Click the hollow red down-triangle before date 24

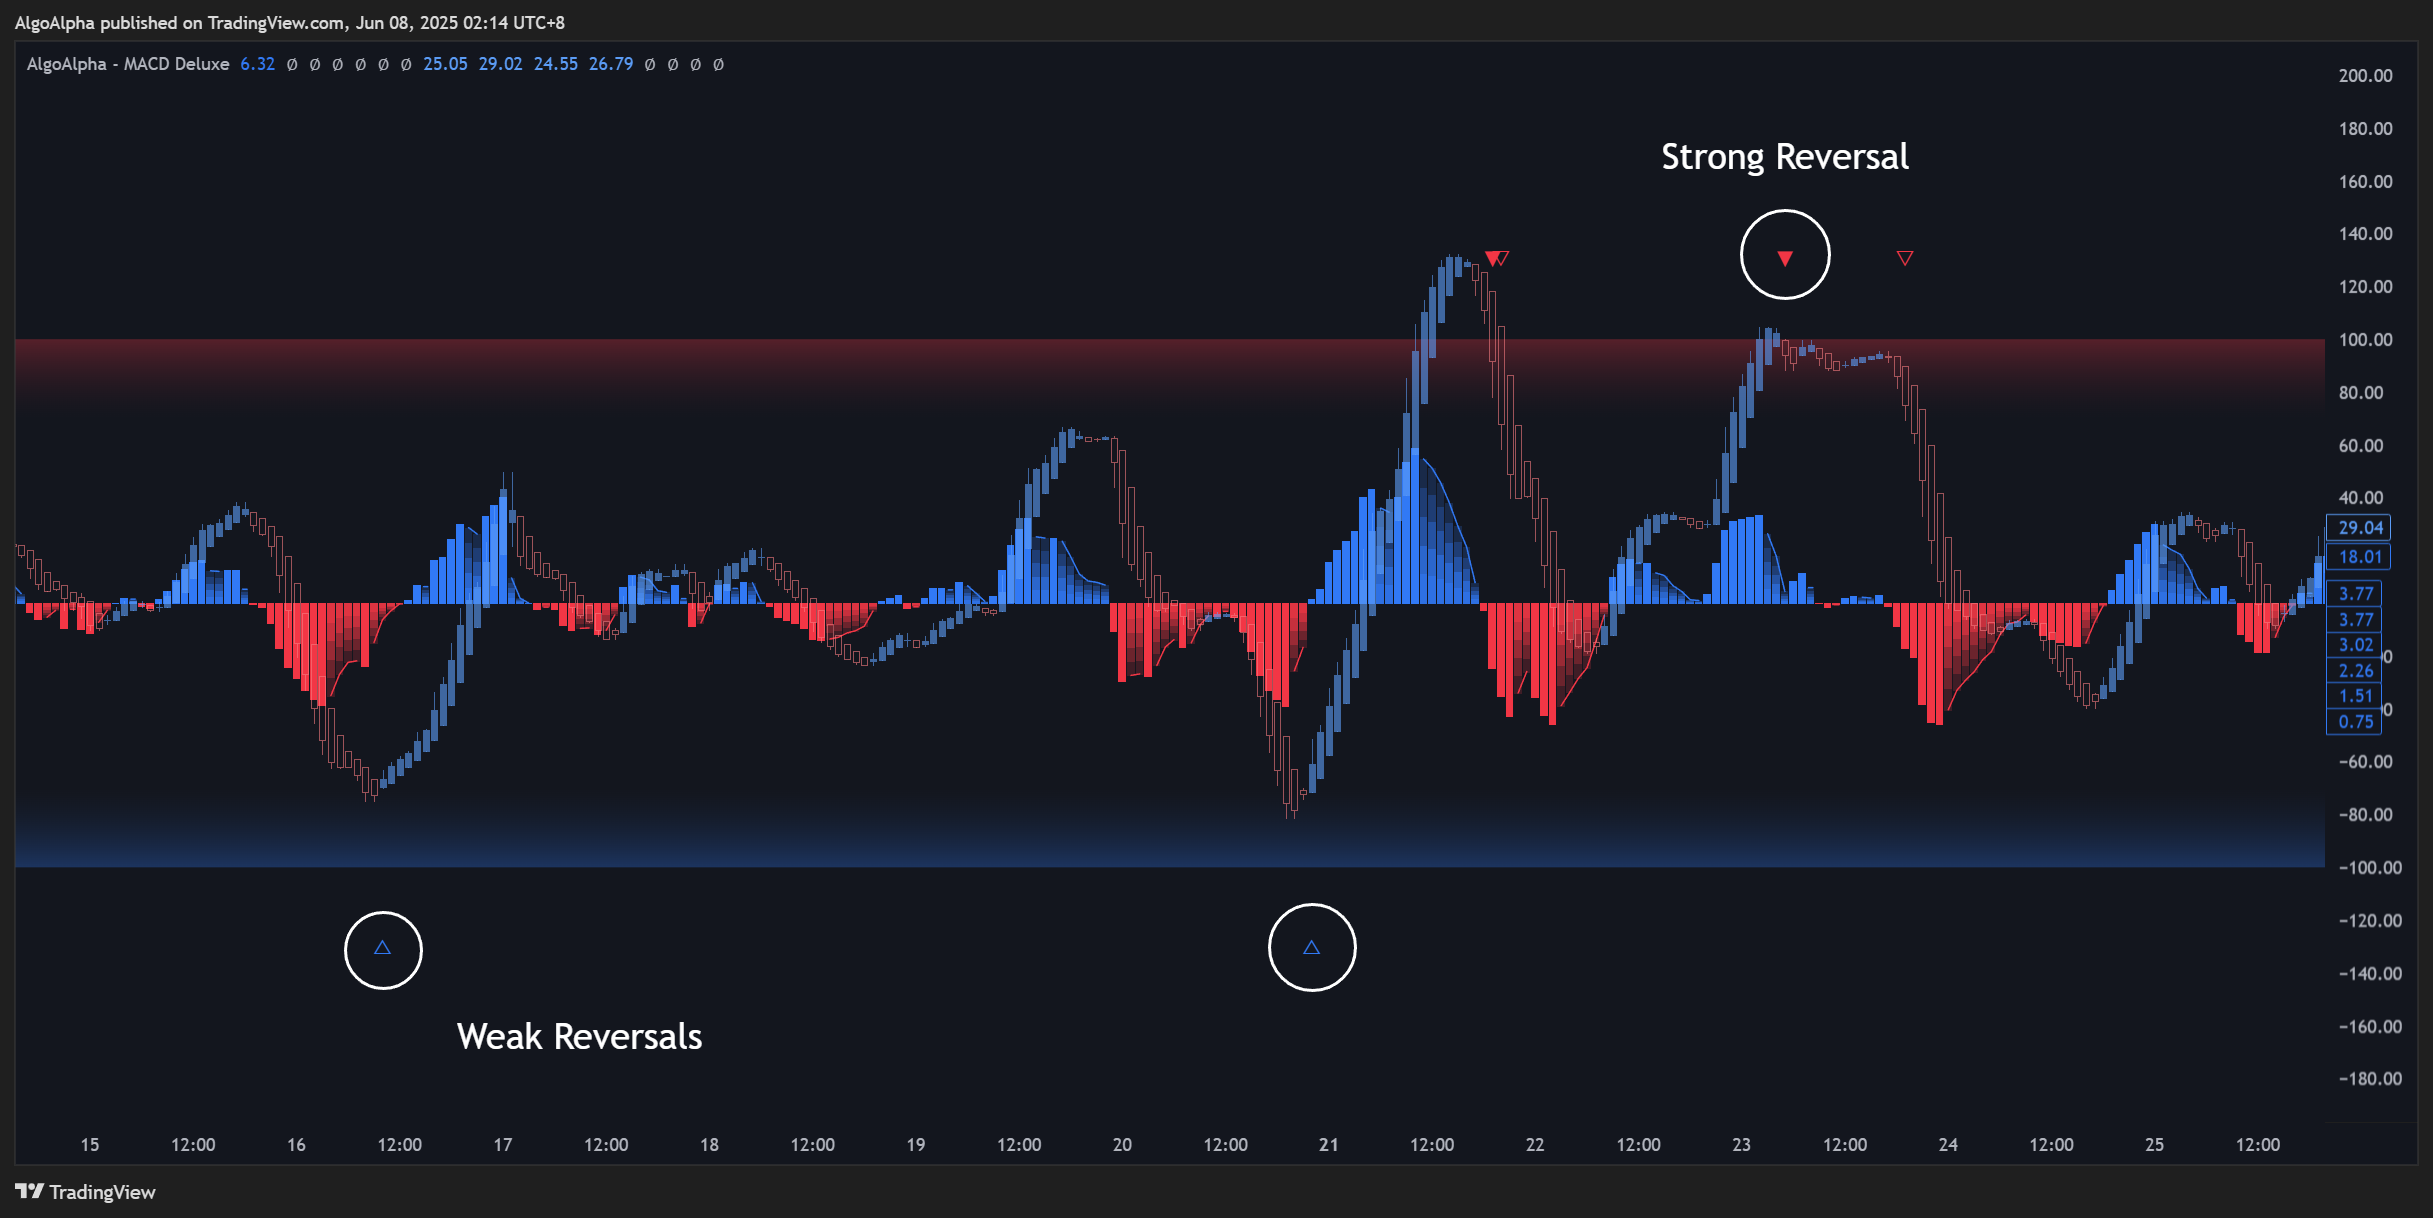click(x=1905, y=258)
